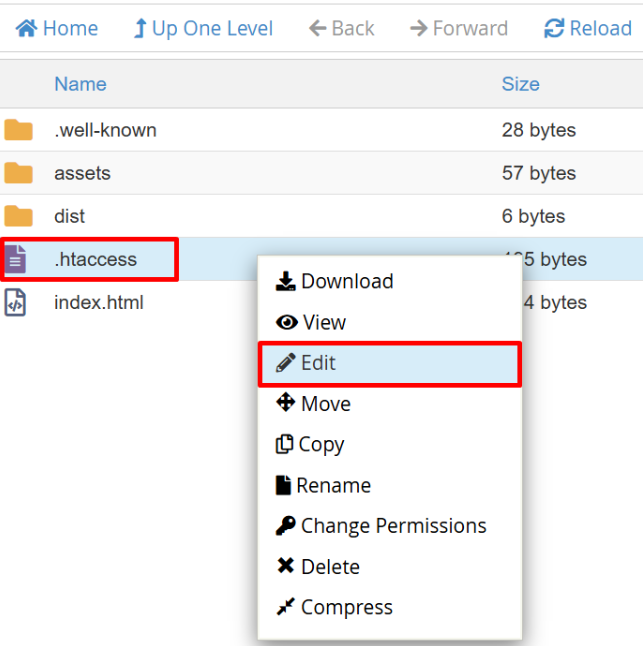
Task: Click the Up One Level arrow icon
Action: click(x=141, y=28)
